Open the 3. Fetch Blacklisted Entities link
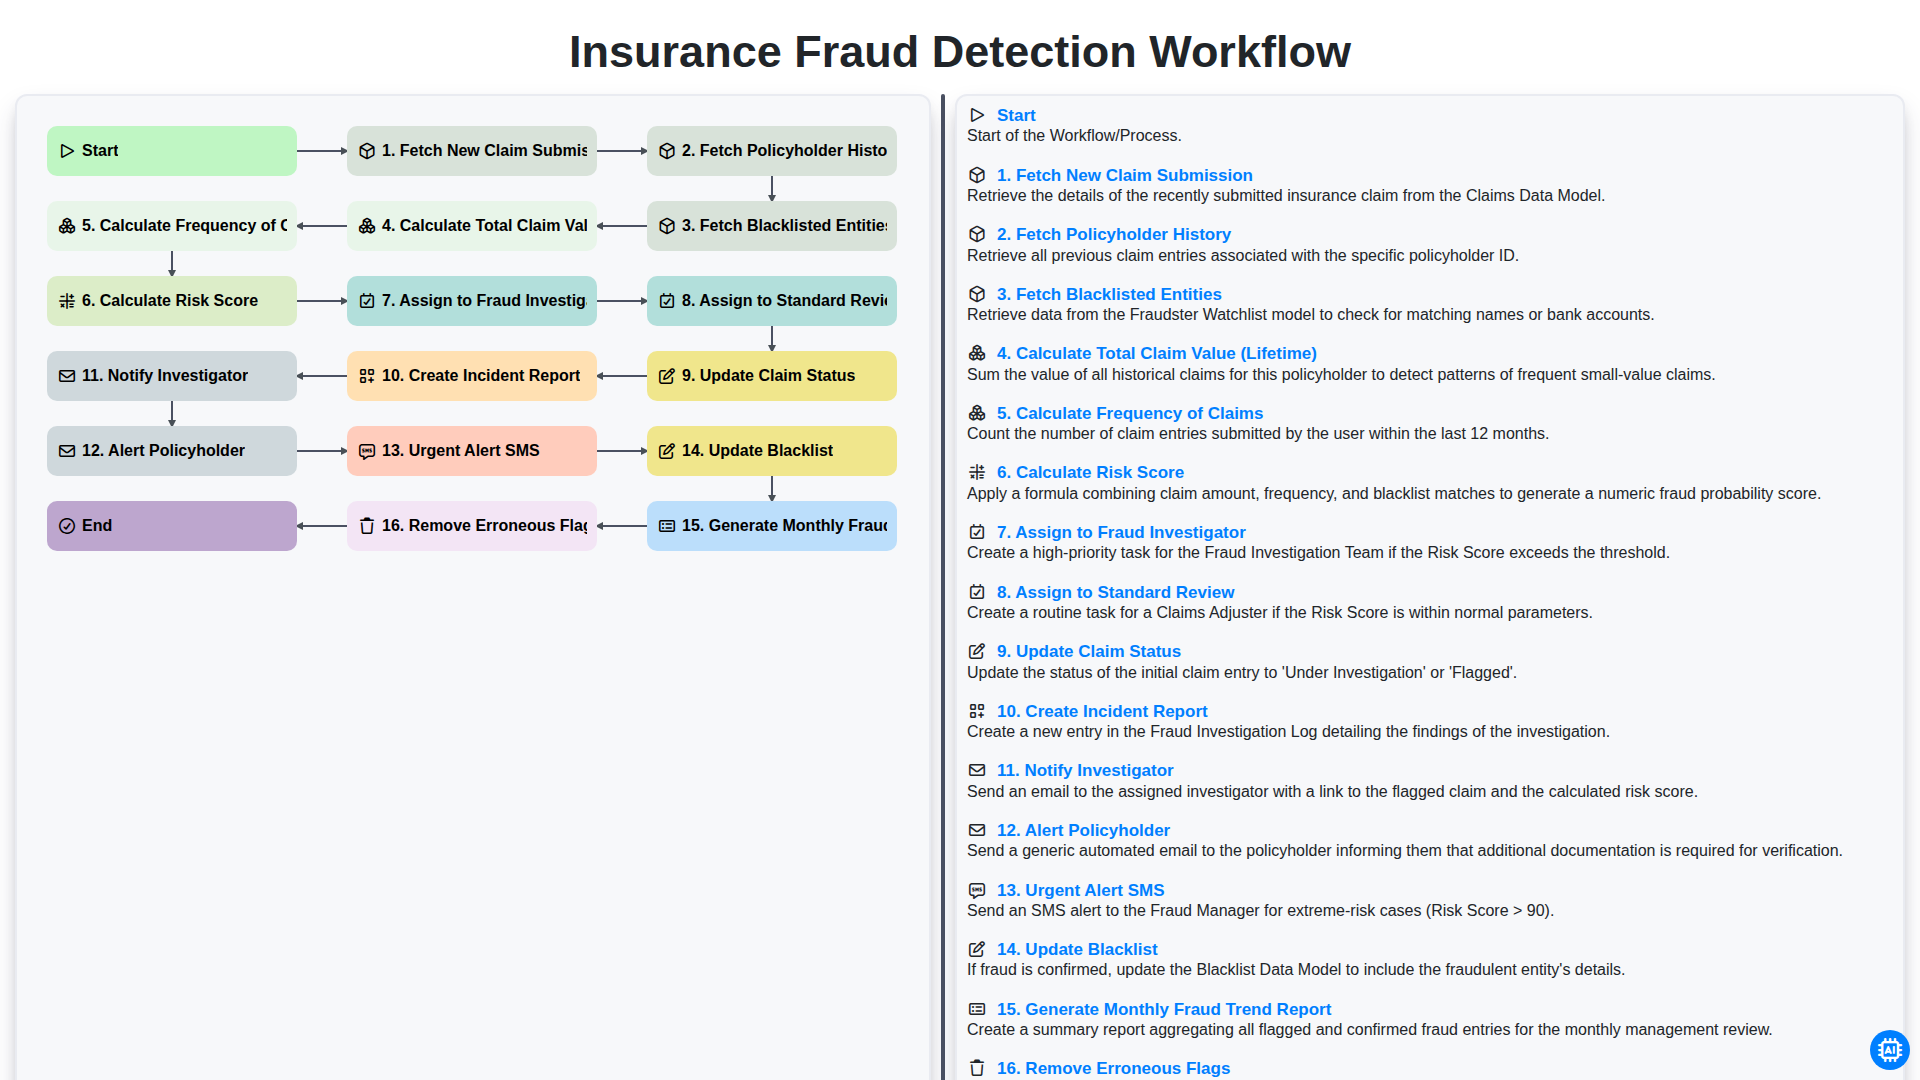 (1109, 294)
